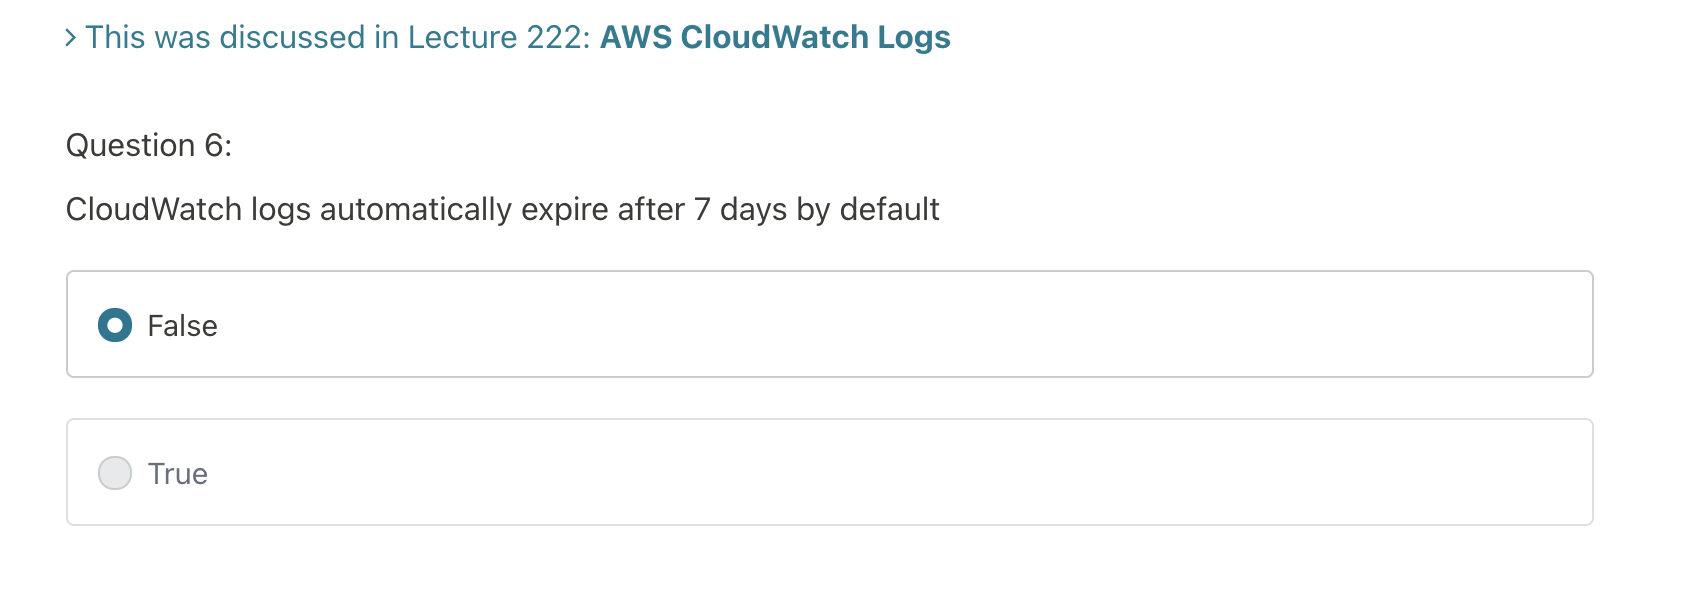Click the 'True' answer label
This screenshot has height=610, width=1686.
pyautogui.click(x=178, y=474)
